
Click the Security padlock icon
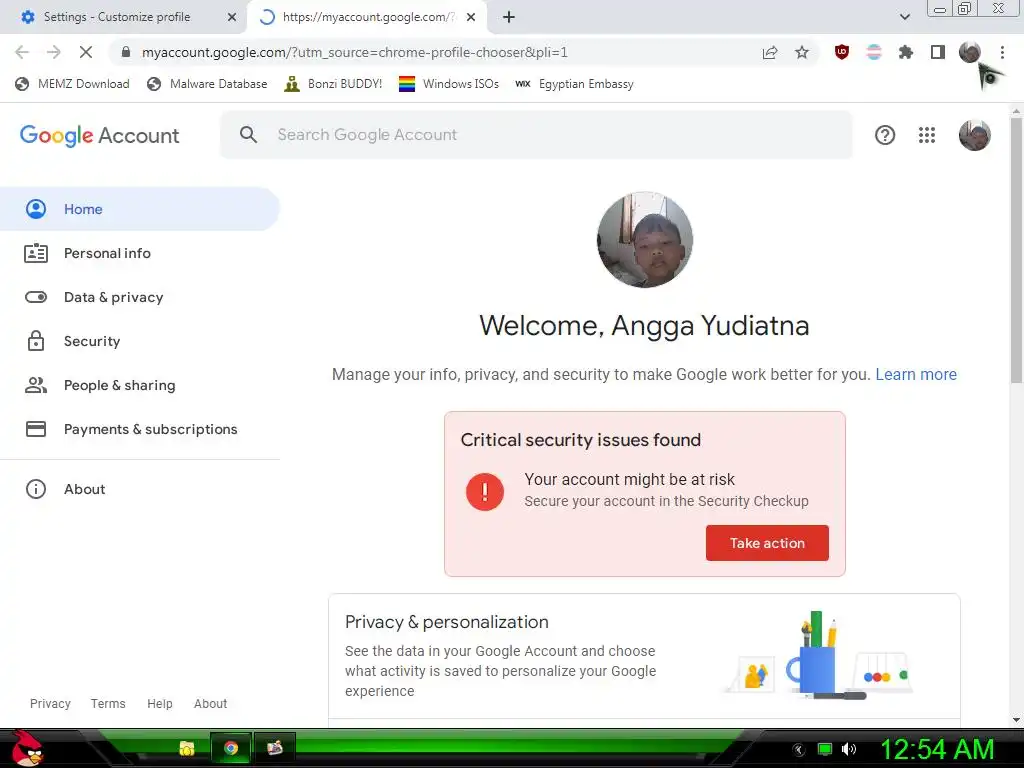36,341
